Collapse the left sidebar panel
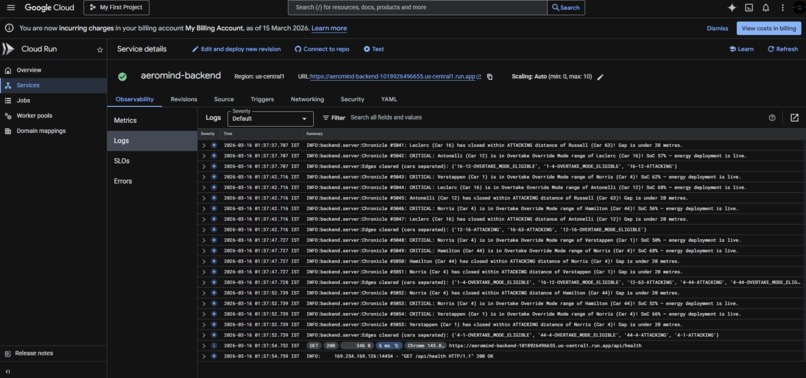Viewport: 806px width, 378px height. 8,371
